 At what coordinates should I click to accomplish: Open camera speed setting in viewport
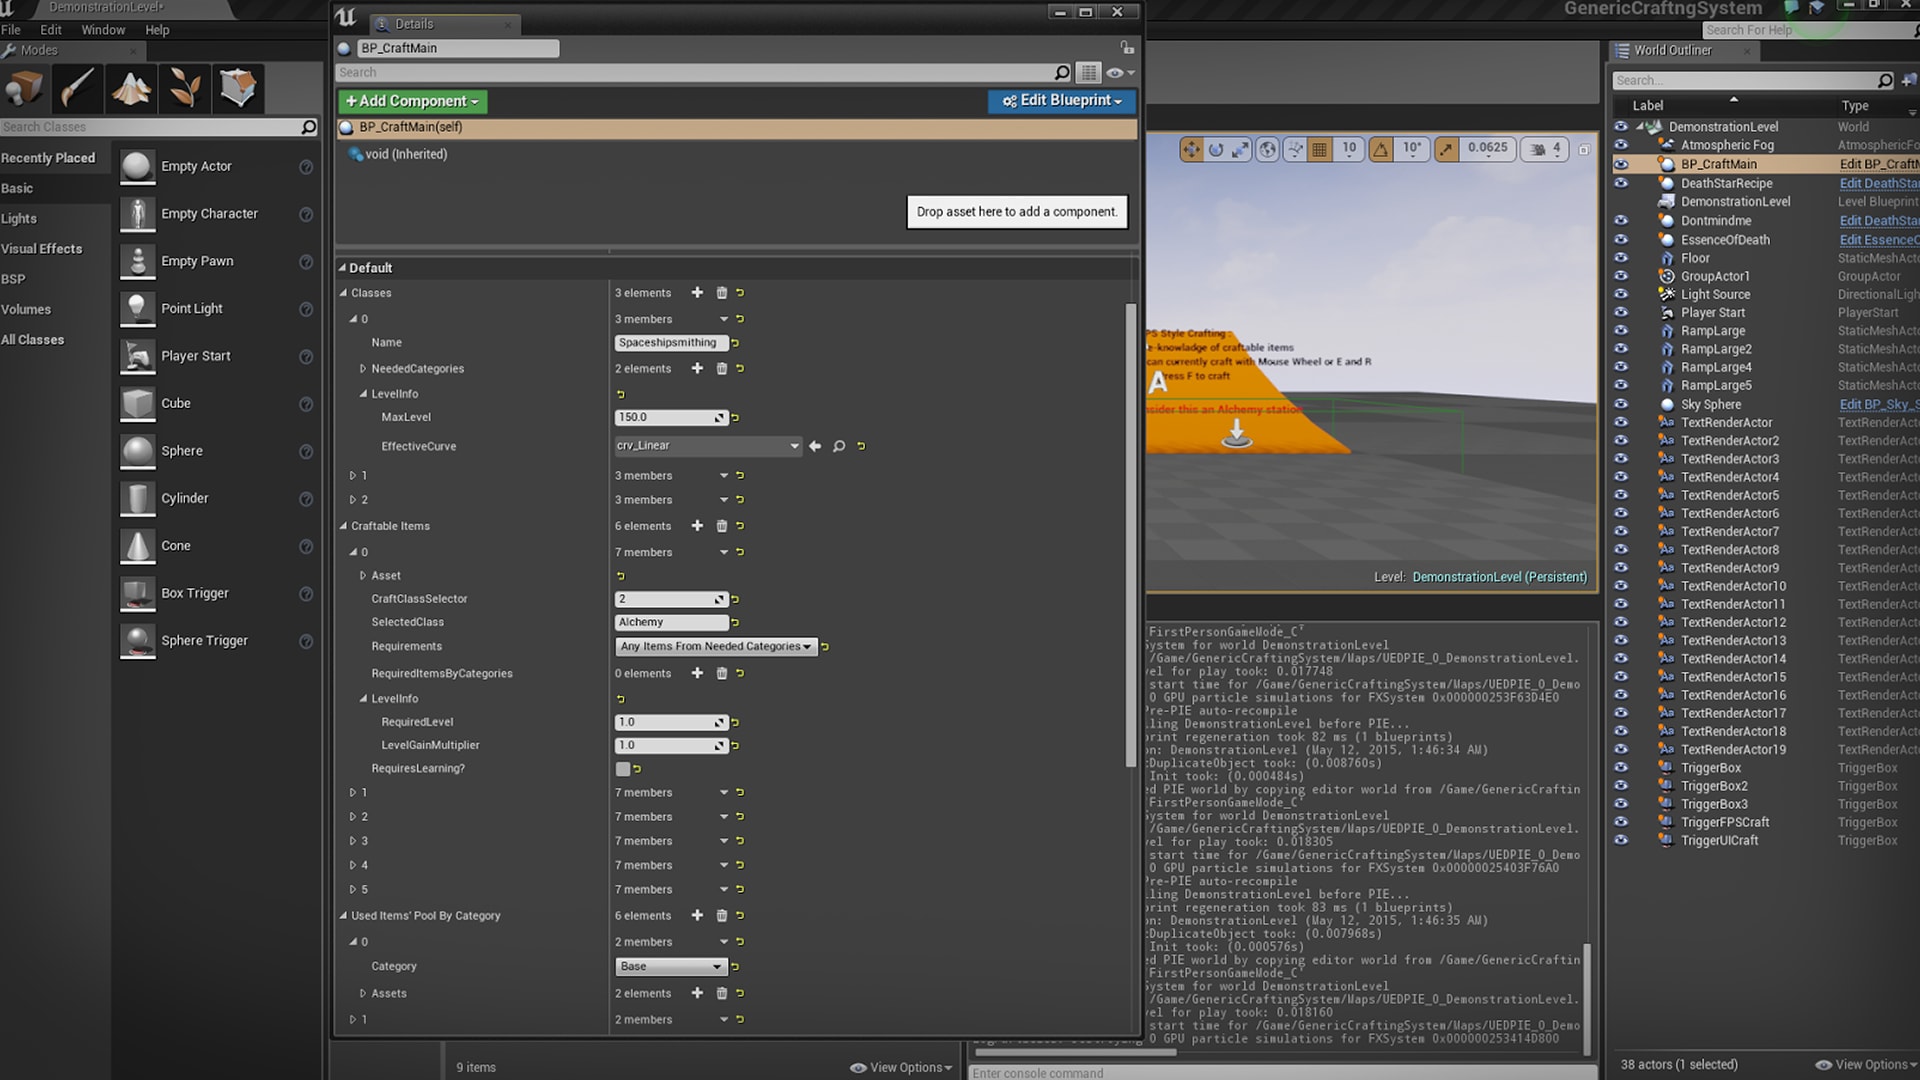coord(1546,149)
